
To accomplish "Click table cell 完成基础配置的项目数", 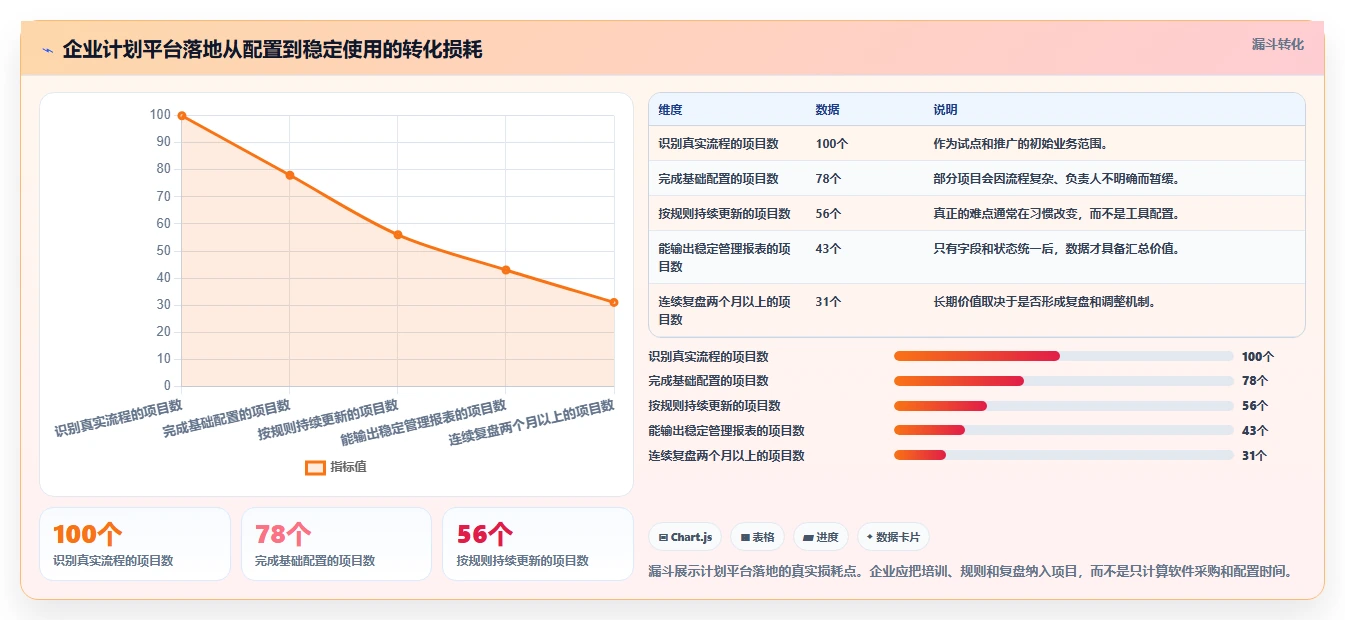I will (718, 179).
